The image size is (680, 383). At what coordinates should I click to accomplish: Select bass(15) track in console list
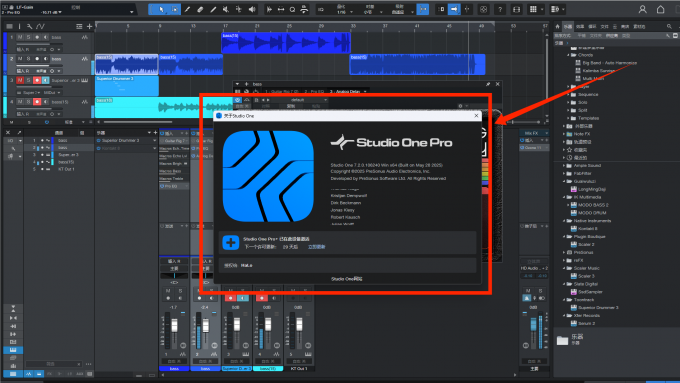click(65, 162)
